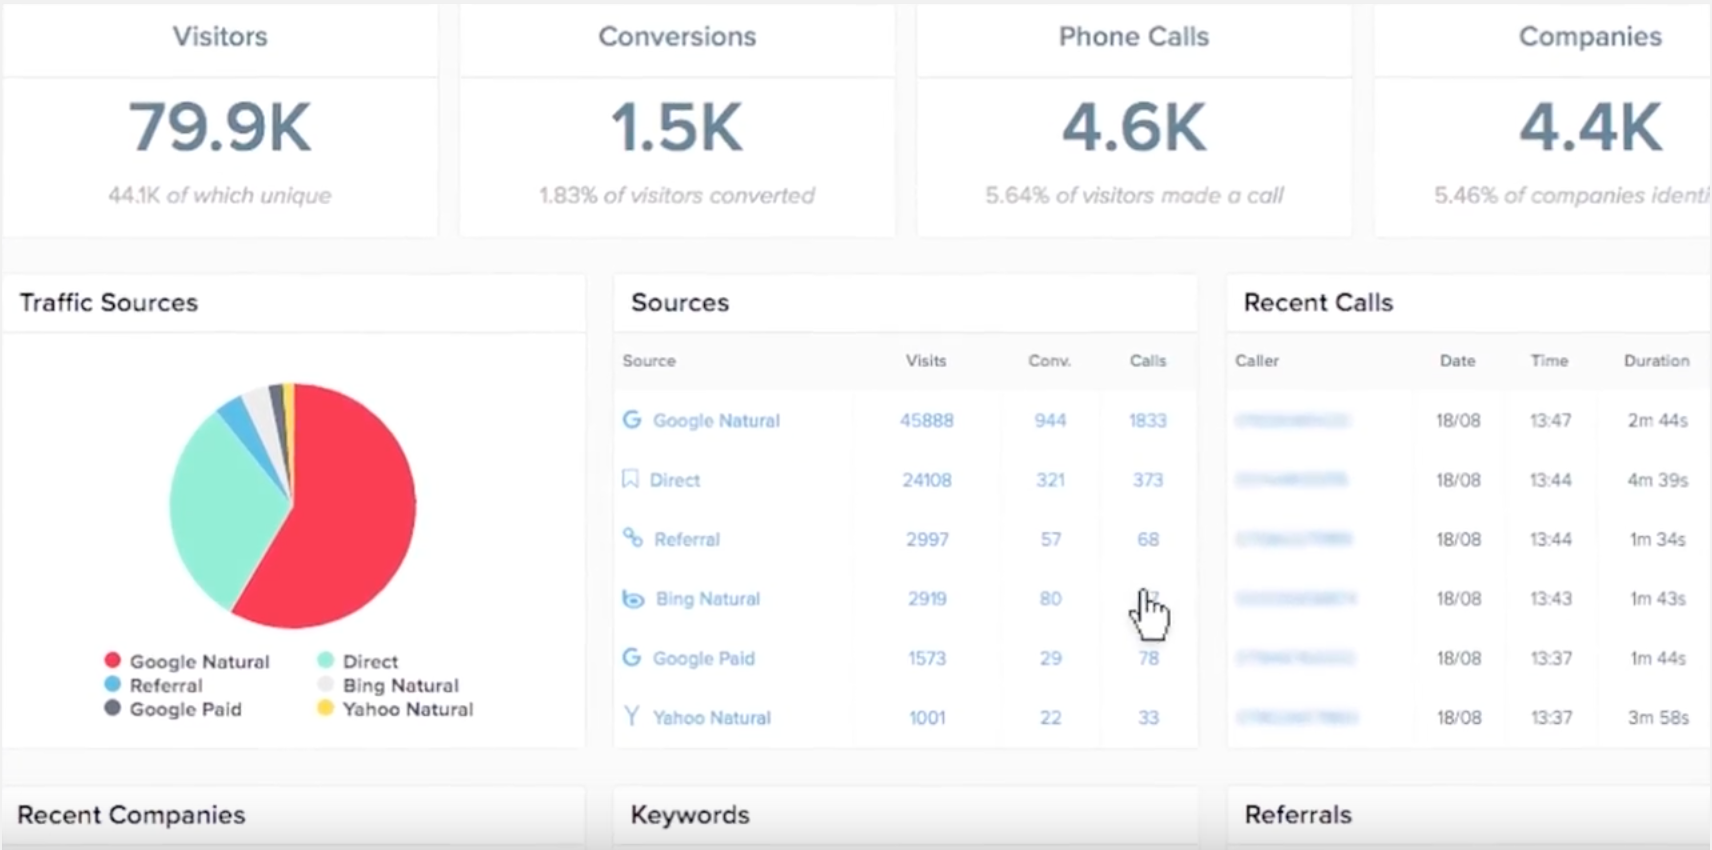
Task: Click the Keywords panel heading
Action: point(690,815)
